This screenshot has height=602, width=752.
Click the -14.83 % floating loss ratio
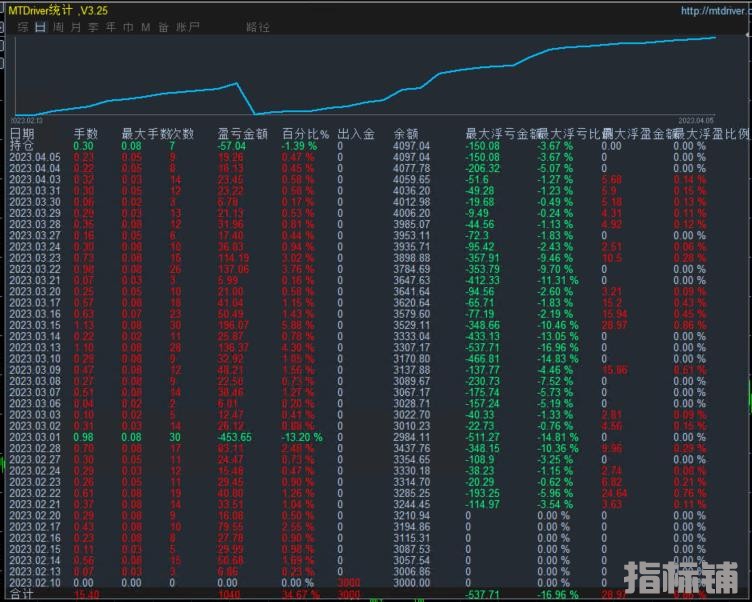coord(558,359)
